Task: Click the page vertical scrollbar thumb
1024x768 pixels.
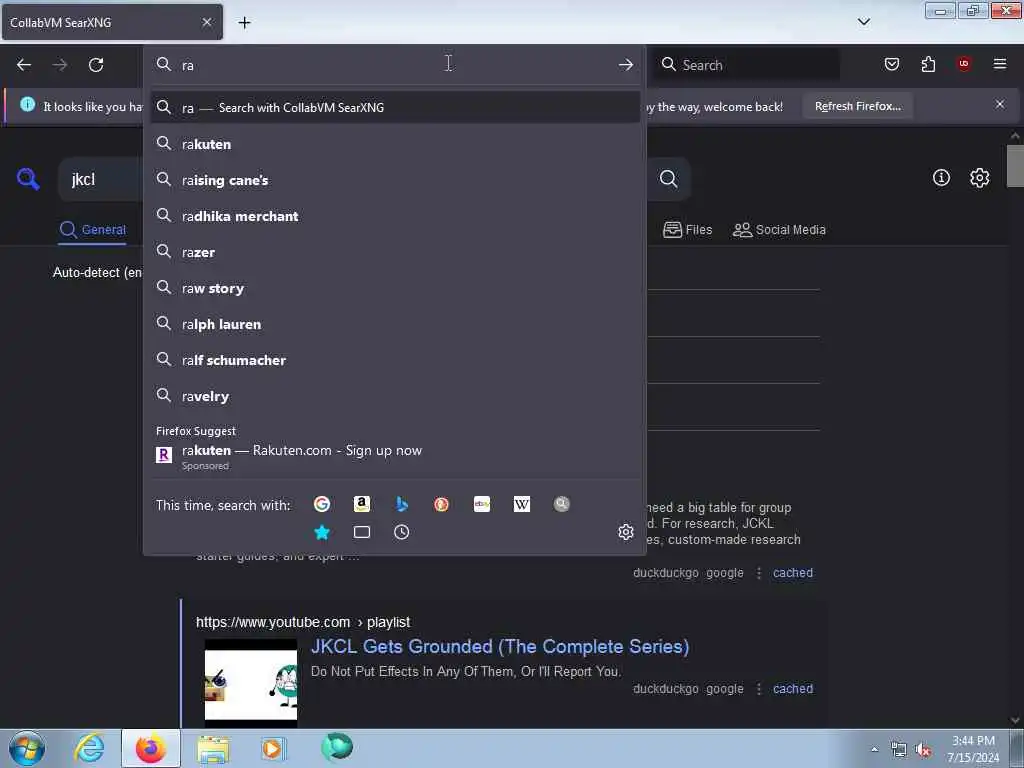Action: coord(1015,166)
